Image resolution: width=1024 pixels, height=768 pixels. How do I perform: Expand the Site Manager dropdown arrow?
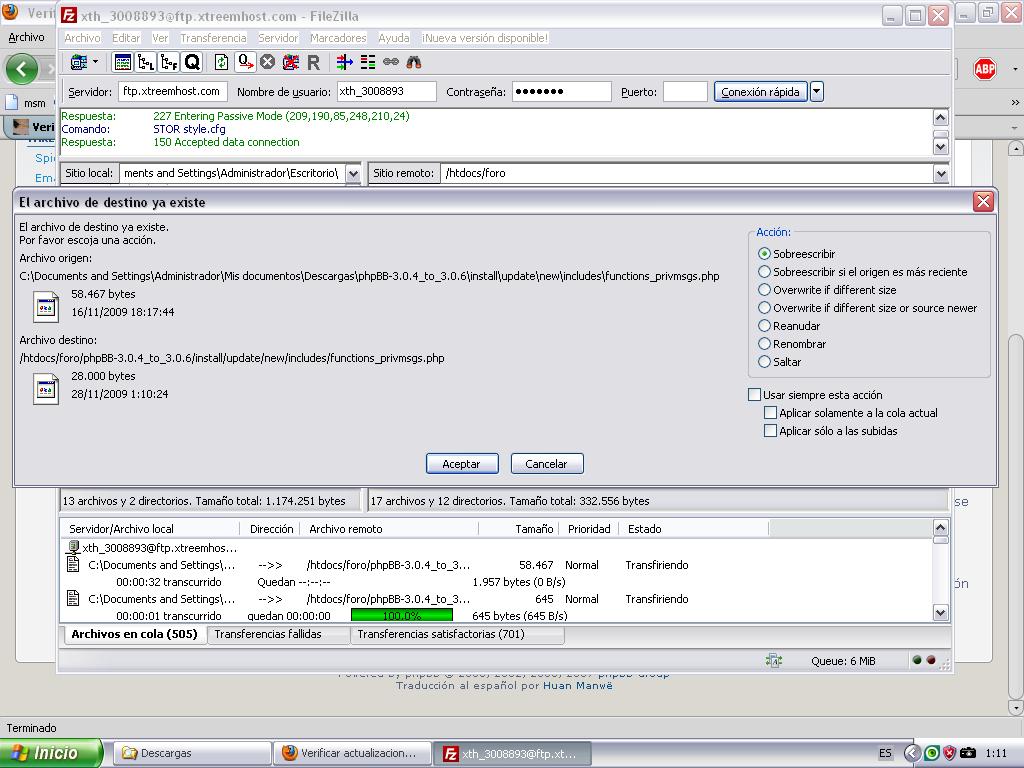coord(95,62)
